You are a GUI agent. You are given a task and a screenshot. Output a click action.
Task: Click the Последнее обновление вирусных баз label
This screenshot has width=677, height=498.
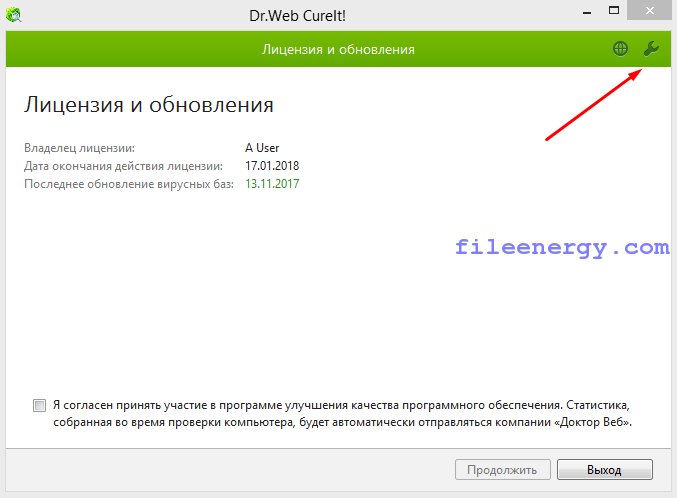(129, 184)
